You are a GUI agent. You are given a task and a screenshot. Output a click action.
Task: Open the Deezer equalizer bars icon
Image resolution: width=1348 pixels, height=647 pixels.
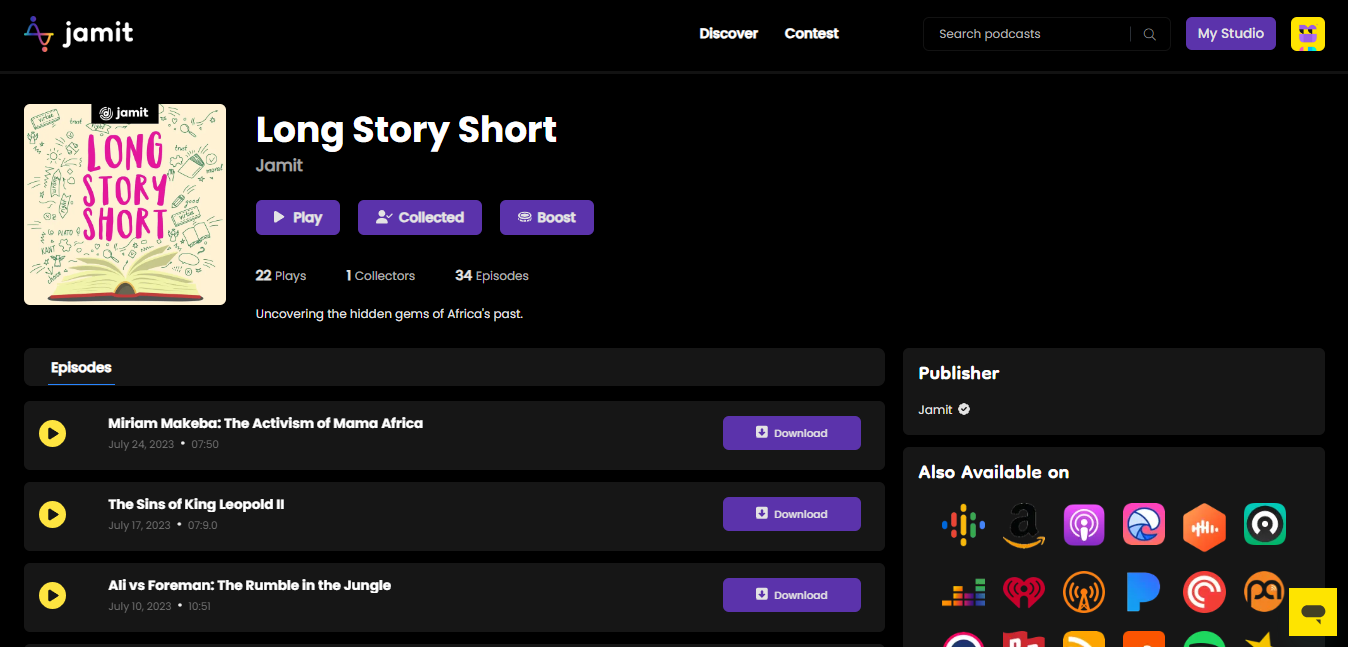tap(963, 592)
